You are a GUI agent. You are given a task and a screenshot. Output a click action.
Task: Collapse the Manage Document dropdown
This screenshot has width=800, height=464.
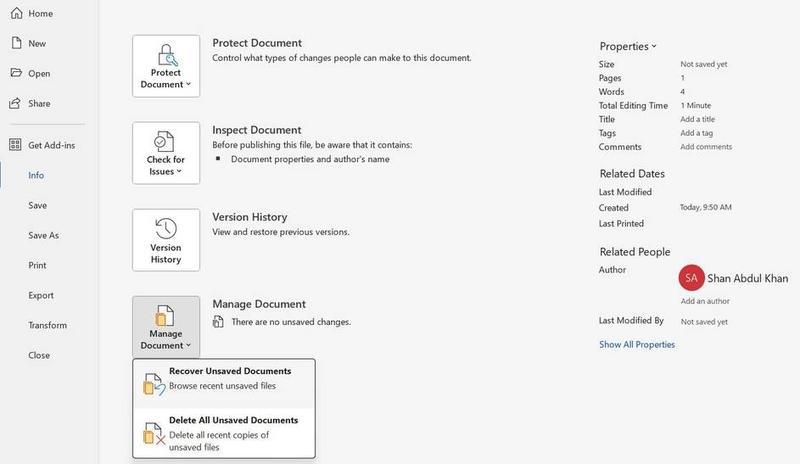coord(166,327)
